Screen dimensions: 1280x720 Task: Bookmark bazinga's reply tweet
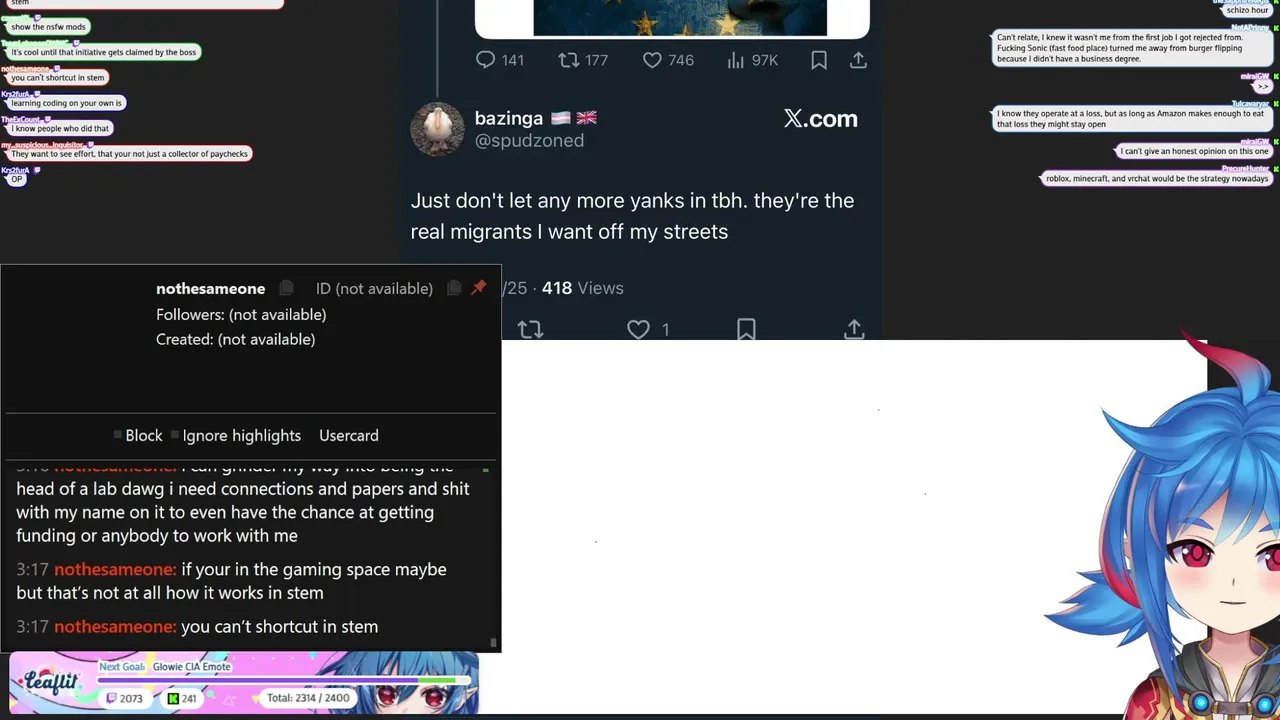[746, 329]
